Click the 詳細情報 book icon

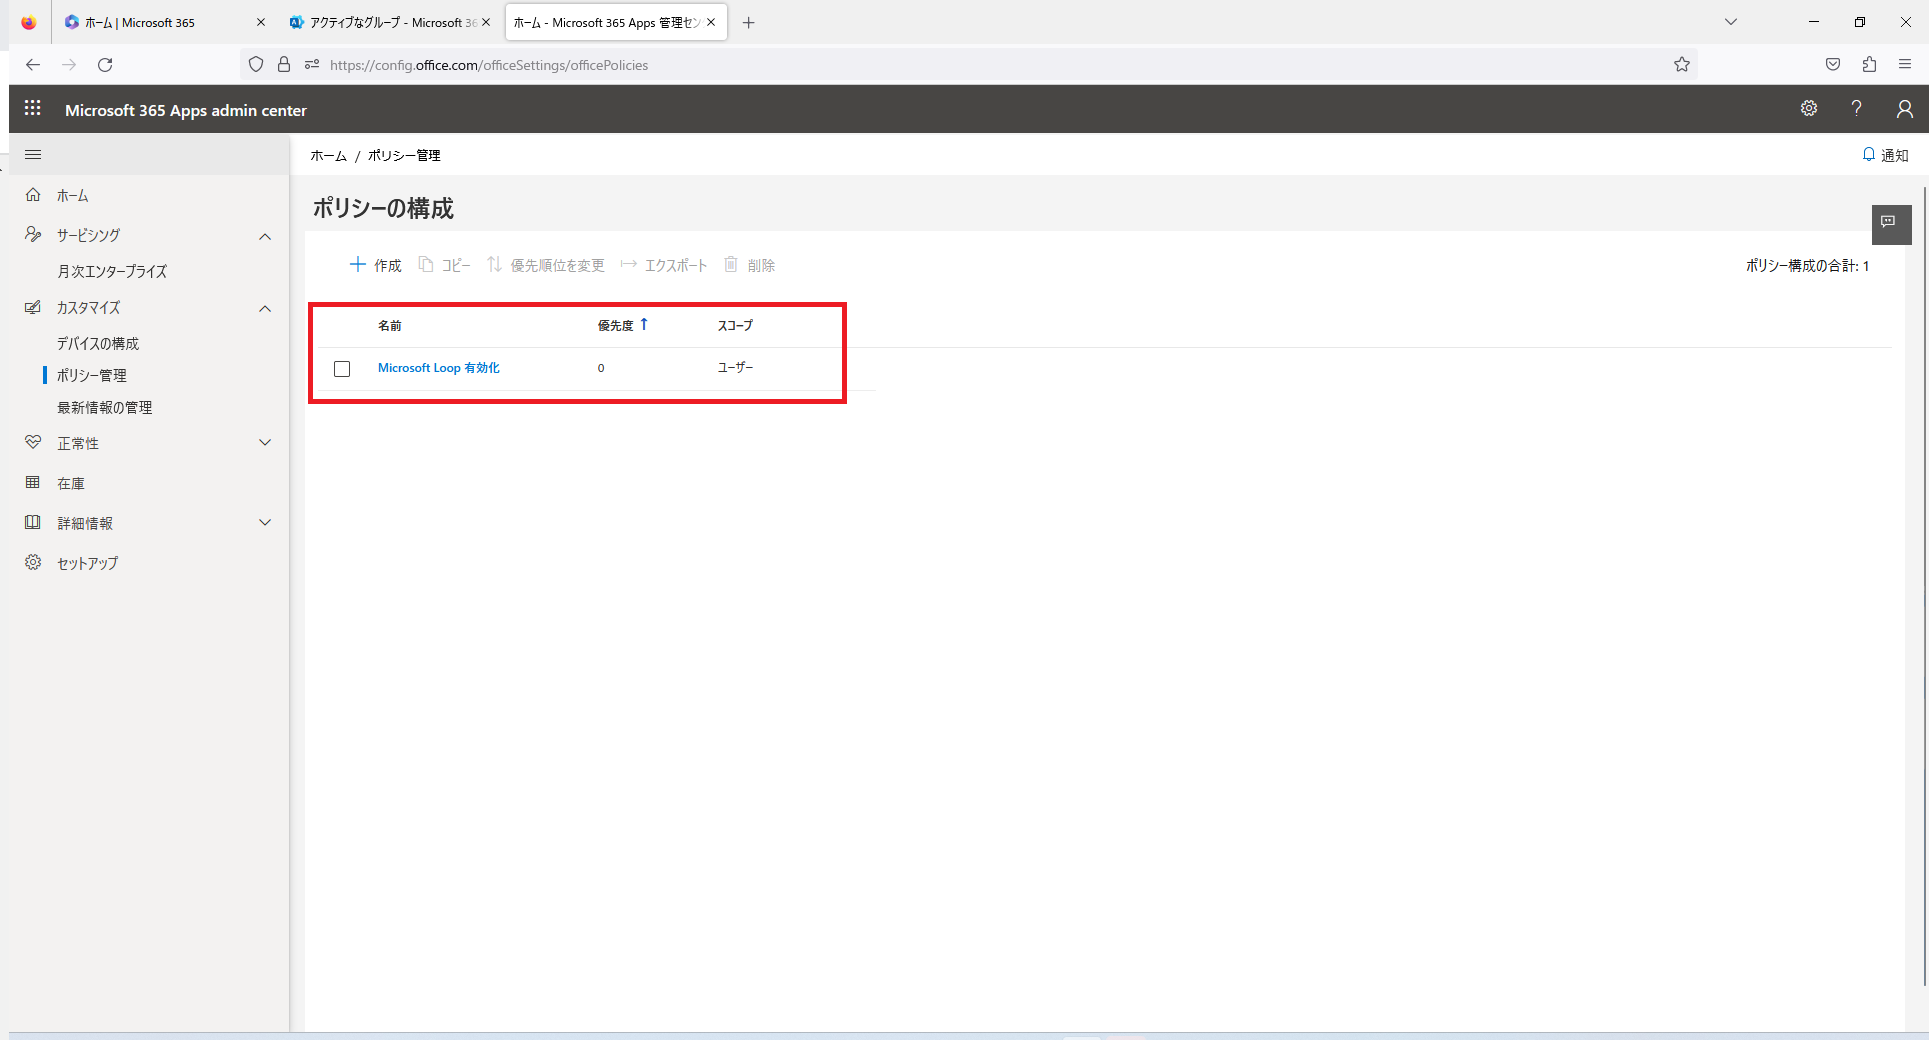pyautogui.click(x=33, y=522)
